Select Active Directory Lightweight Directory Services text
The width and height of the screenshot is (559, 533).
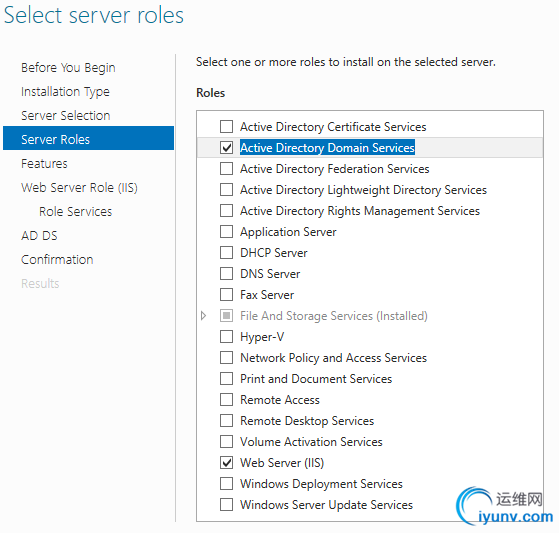click(363, 190)
